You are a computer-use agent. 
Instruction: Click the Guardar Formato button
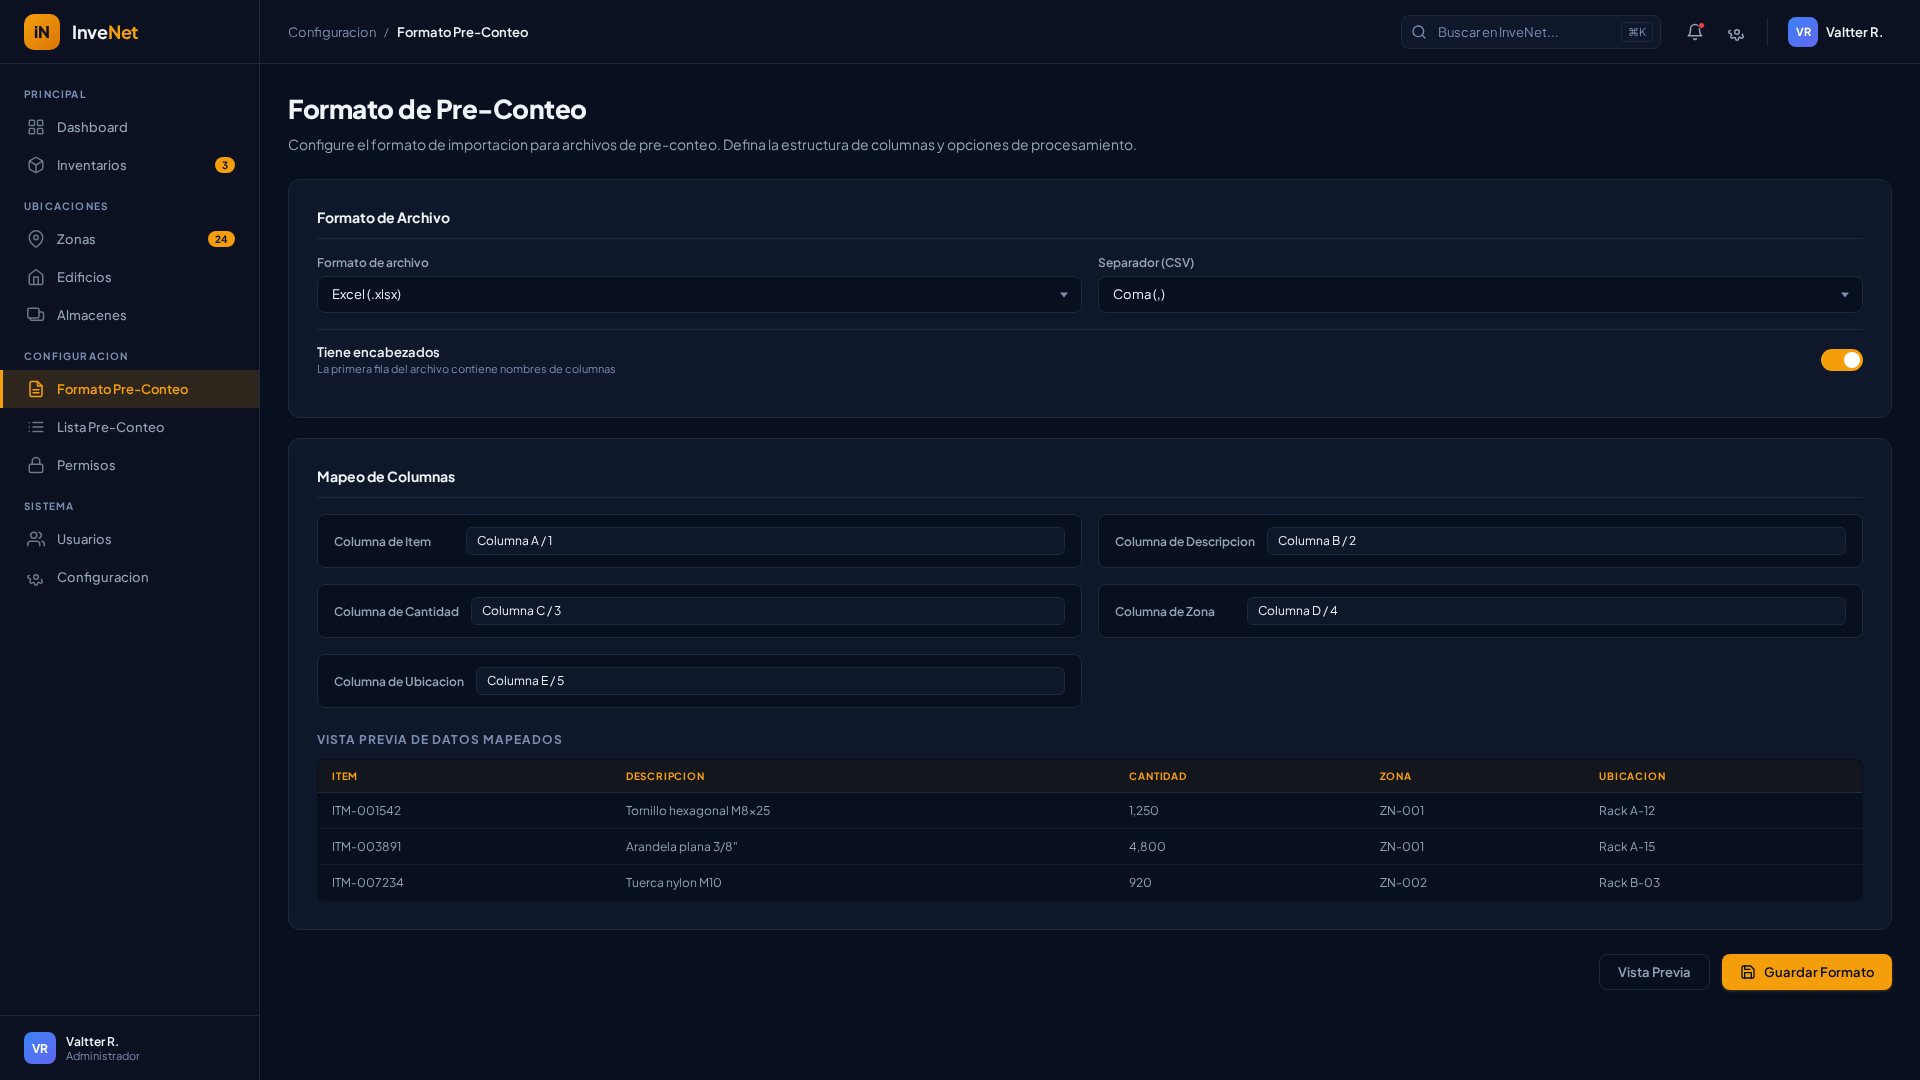tap(1806, 972)
